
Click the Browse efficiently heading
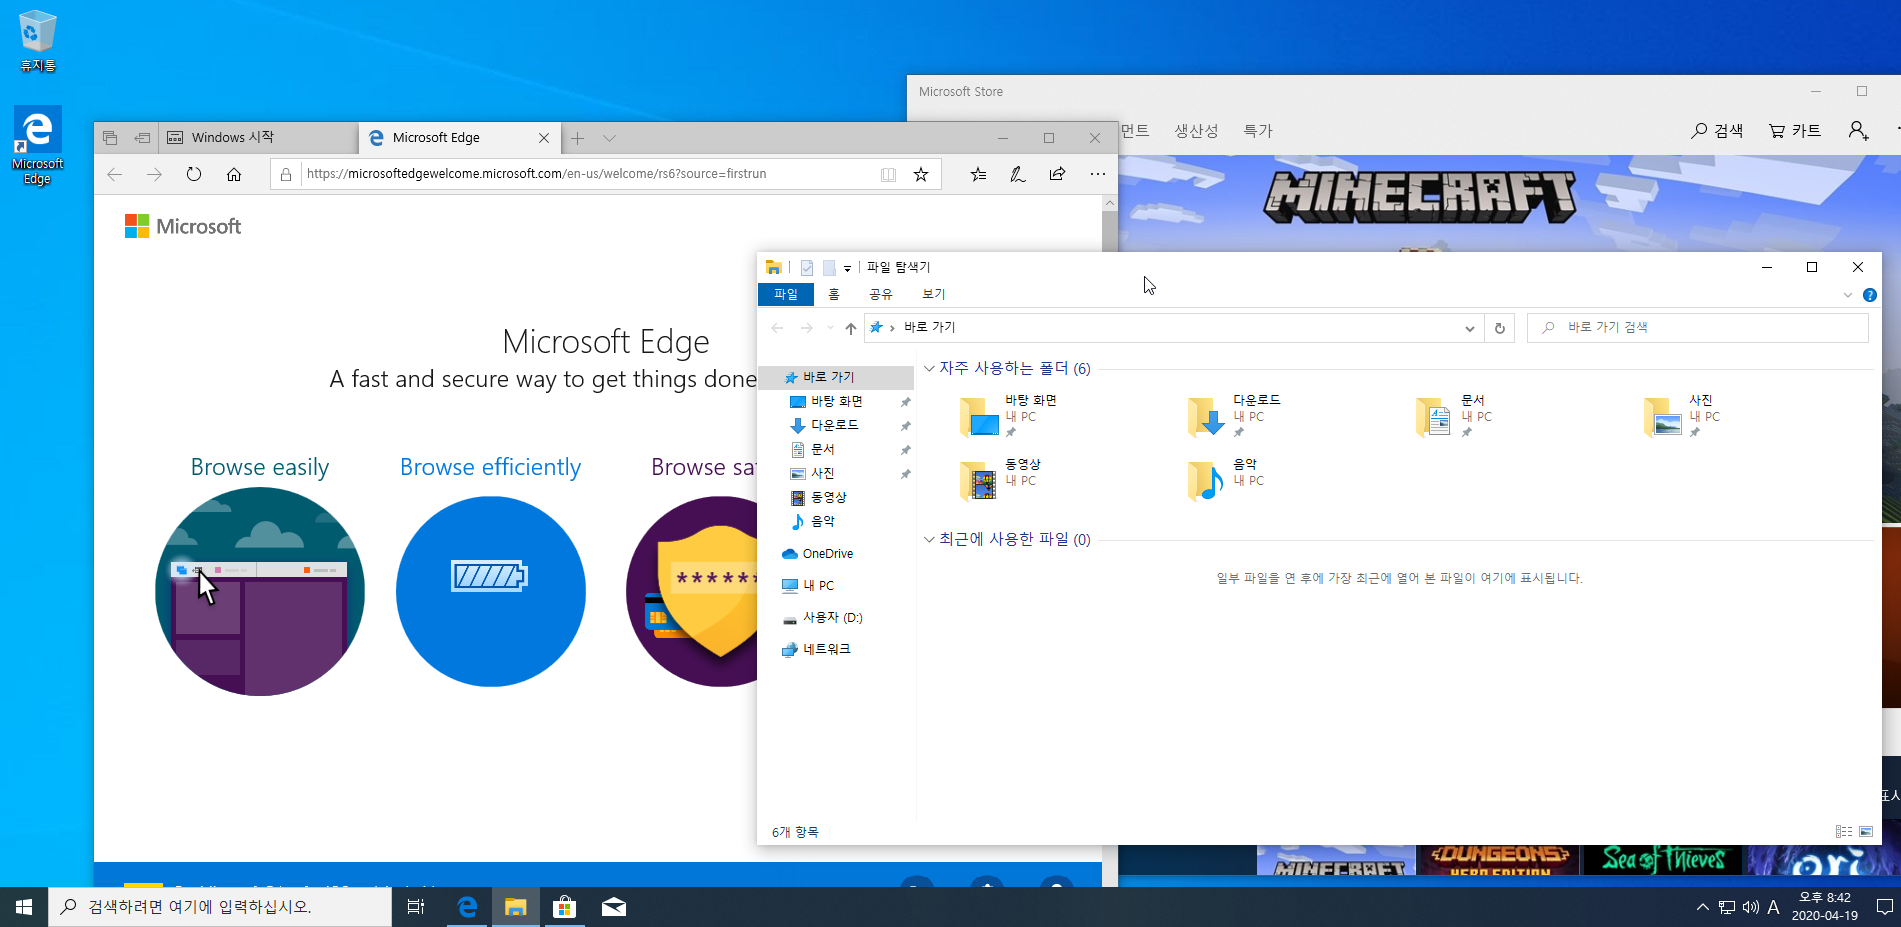pos(490,467)
